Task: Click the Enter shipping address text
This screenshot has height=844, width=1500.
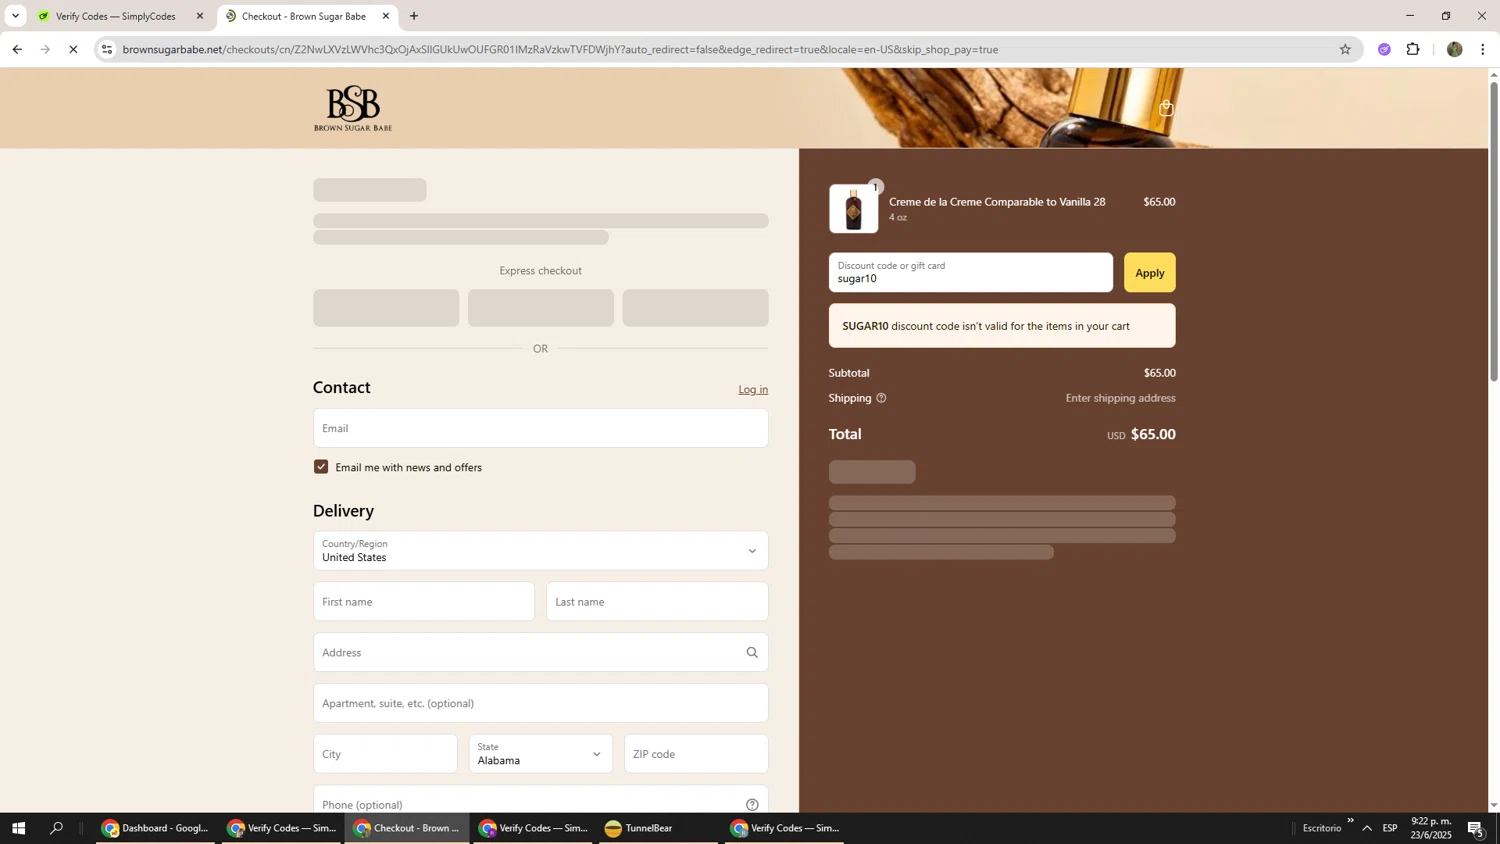Action: [1120, 398]
